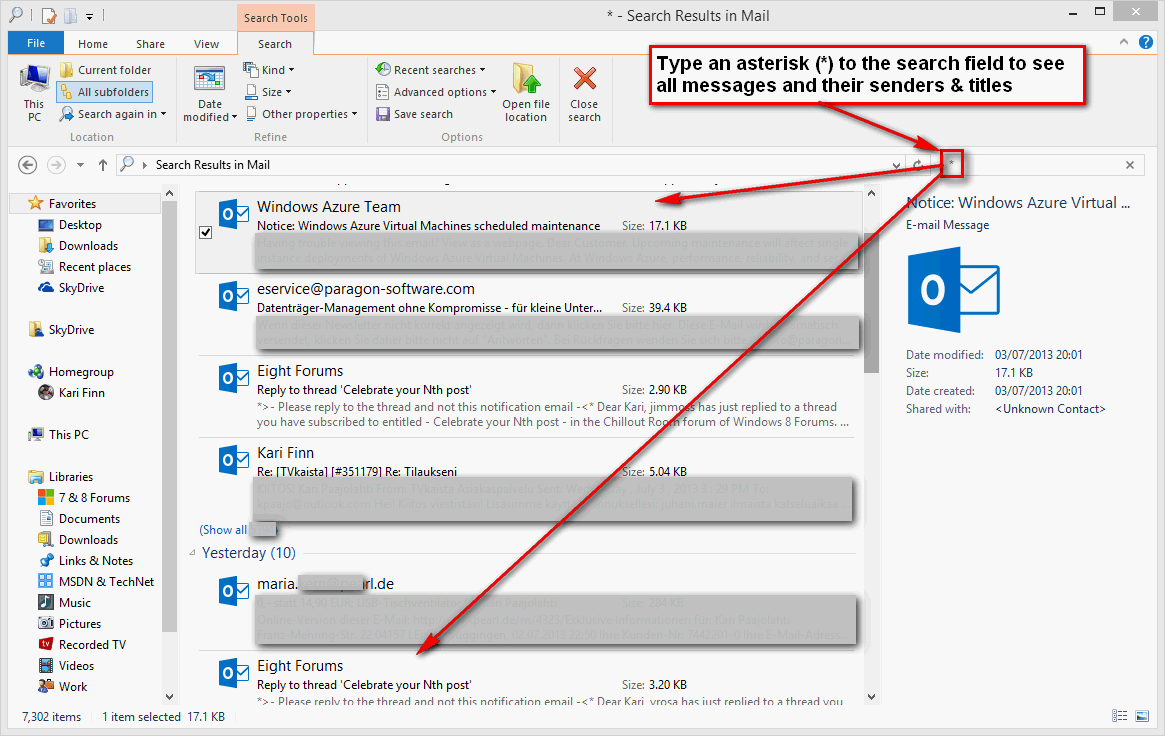
Task: Select Eight Forums email sized 2.90 KB
Action: point(528,396)
